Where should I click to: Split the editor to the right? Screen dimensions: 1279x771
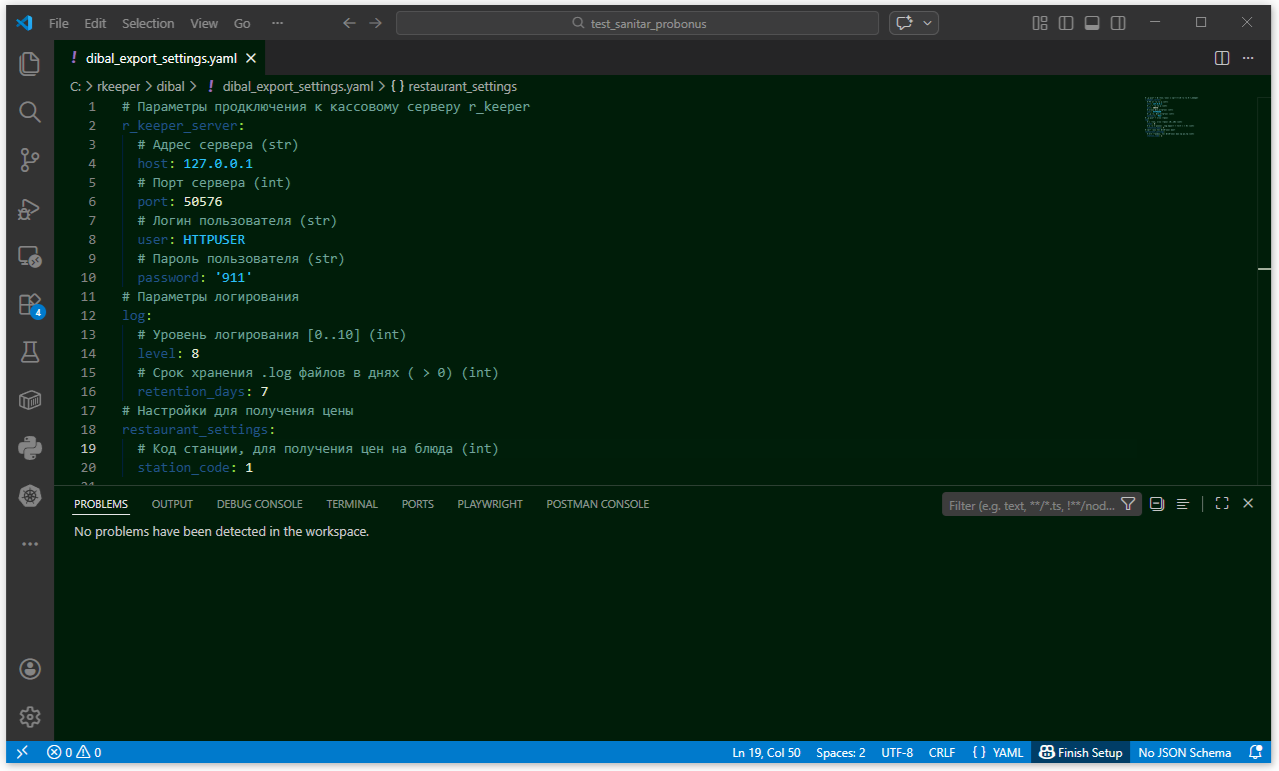pyautogui.click(x=1221, y=59)
